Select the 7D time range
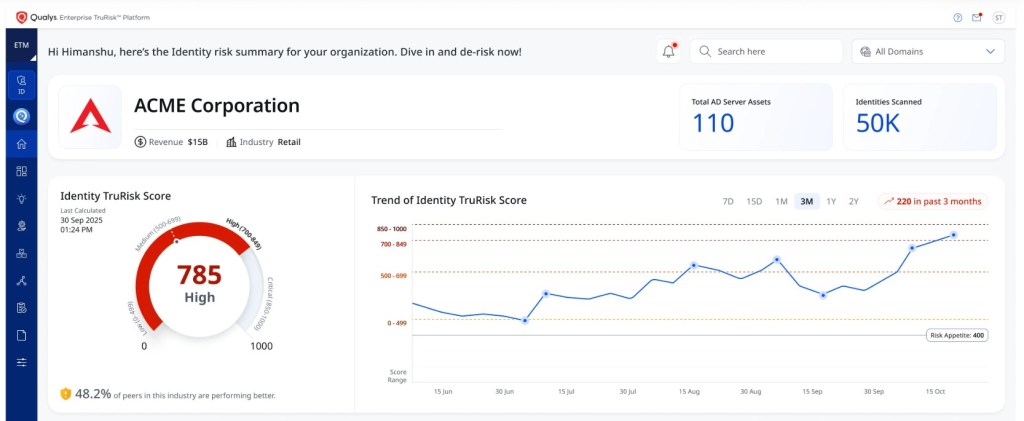1024x421 pixels. coord(728,201)
